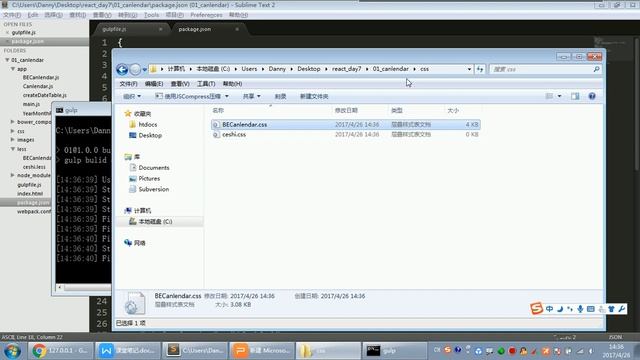Sort by the 类型 column header
The height and width of the screenshot is (360, 640).
coord(397,111)
